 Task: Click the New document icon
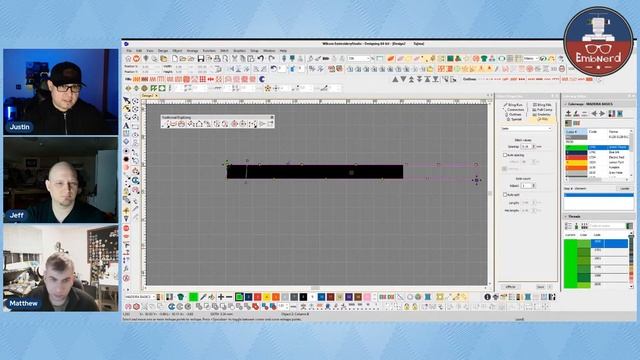[x=175, y=59]
